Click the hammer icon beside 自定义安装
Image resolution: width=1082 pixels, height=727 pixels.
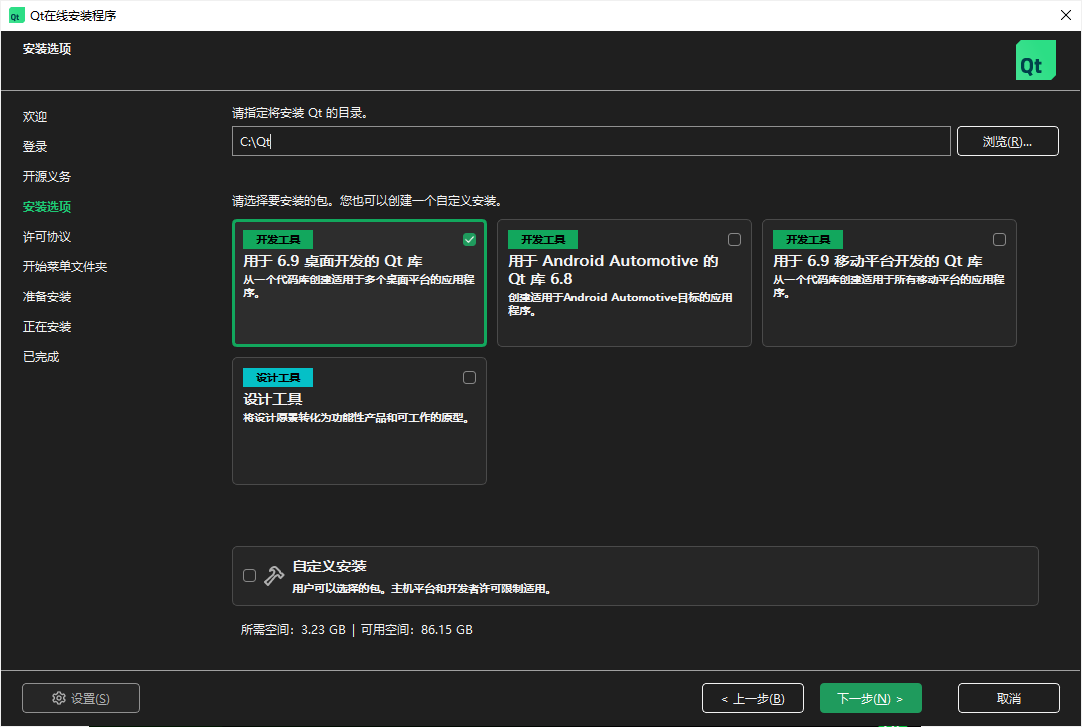274,575
